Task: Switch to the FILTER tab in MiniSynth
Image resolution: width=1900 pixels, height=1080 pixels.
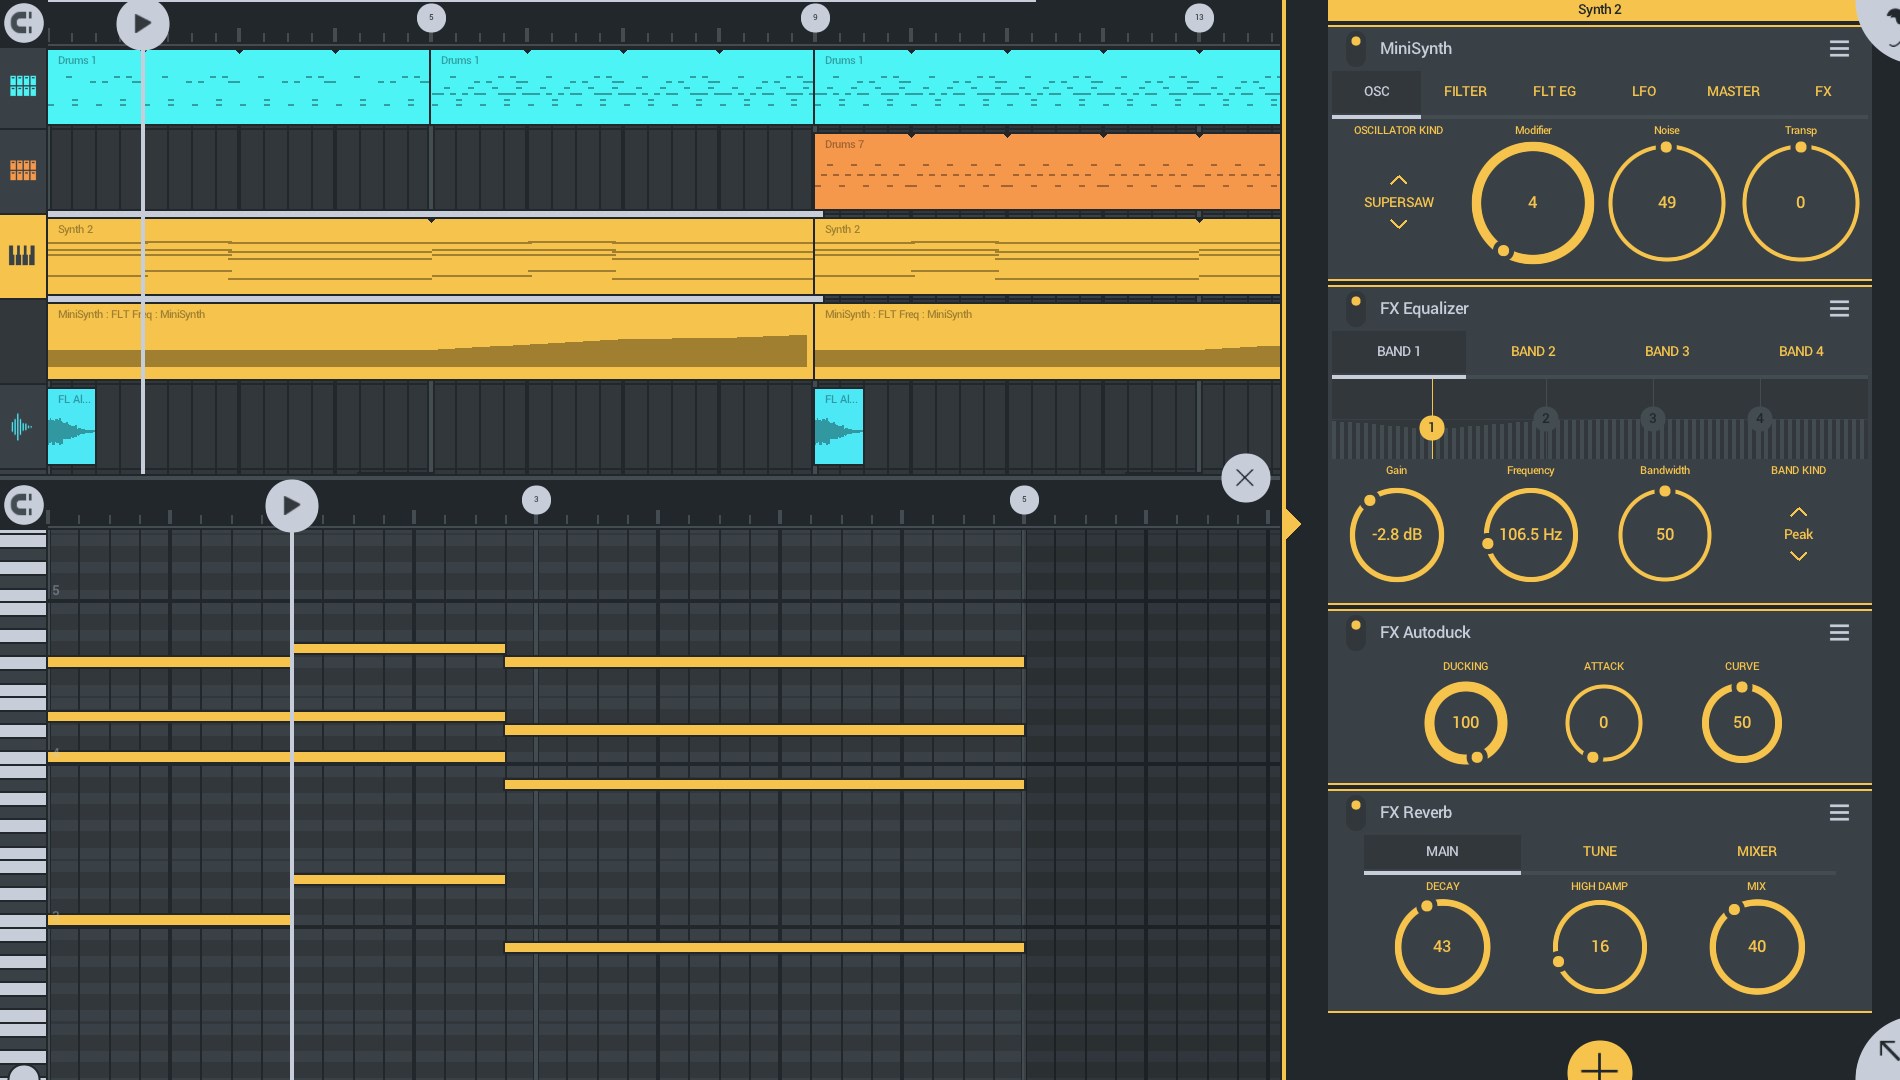Action: [1464, 91]
